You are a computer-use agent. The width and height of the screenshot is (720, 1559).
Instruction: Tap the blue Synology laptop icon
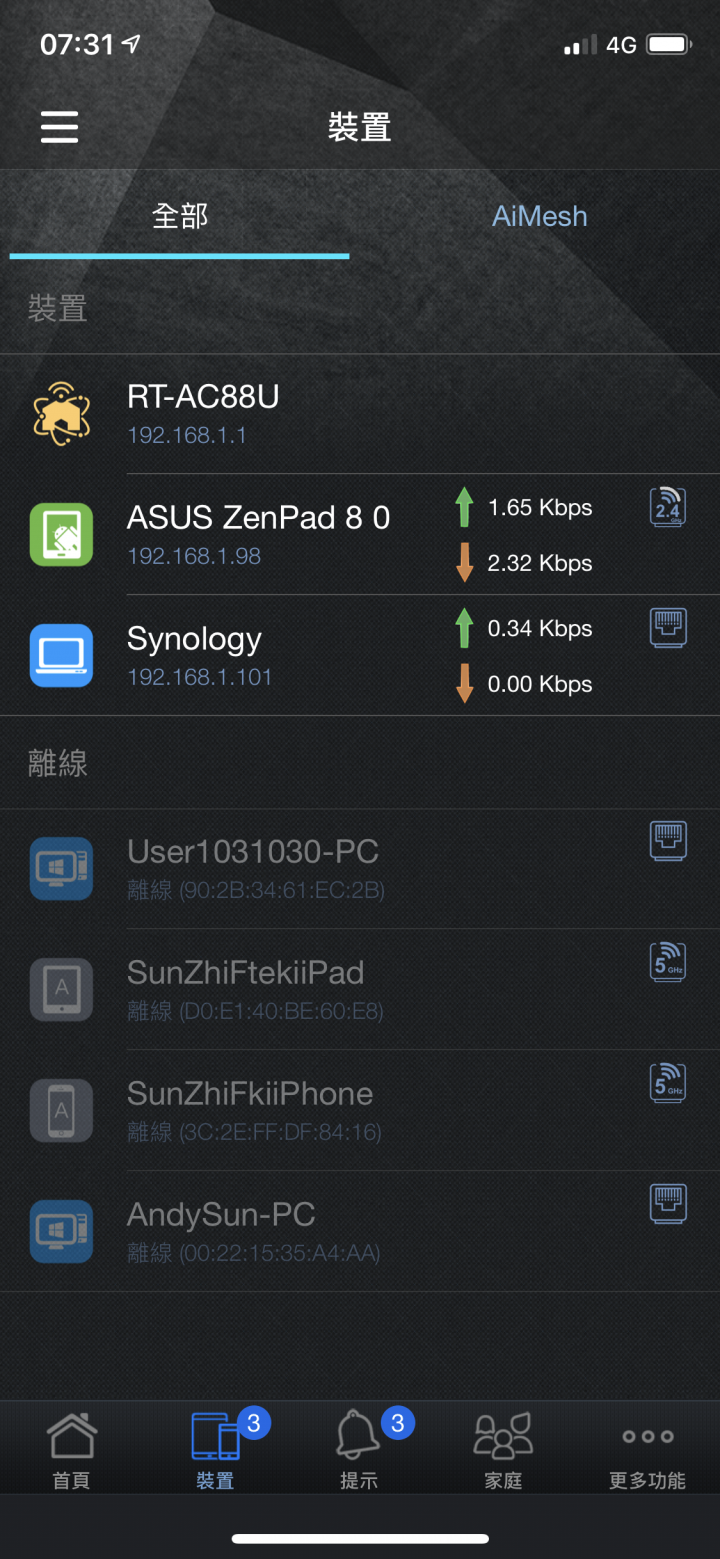coord(62,655)
